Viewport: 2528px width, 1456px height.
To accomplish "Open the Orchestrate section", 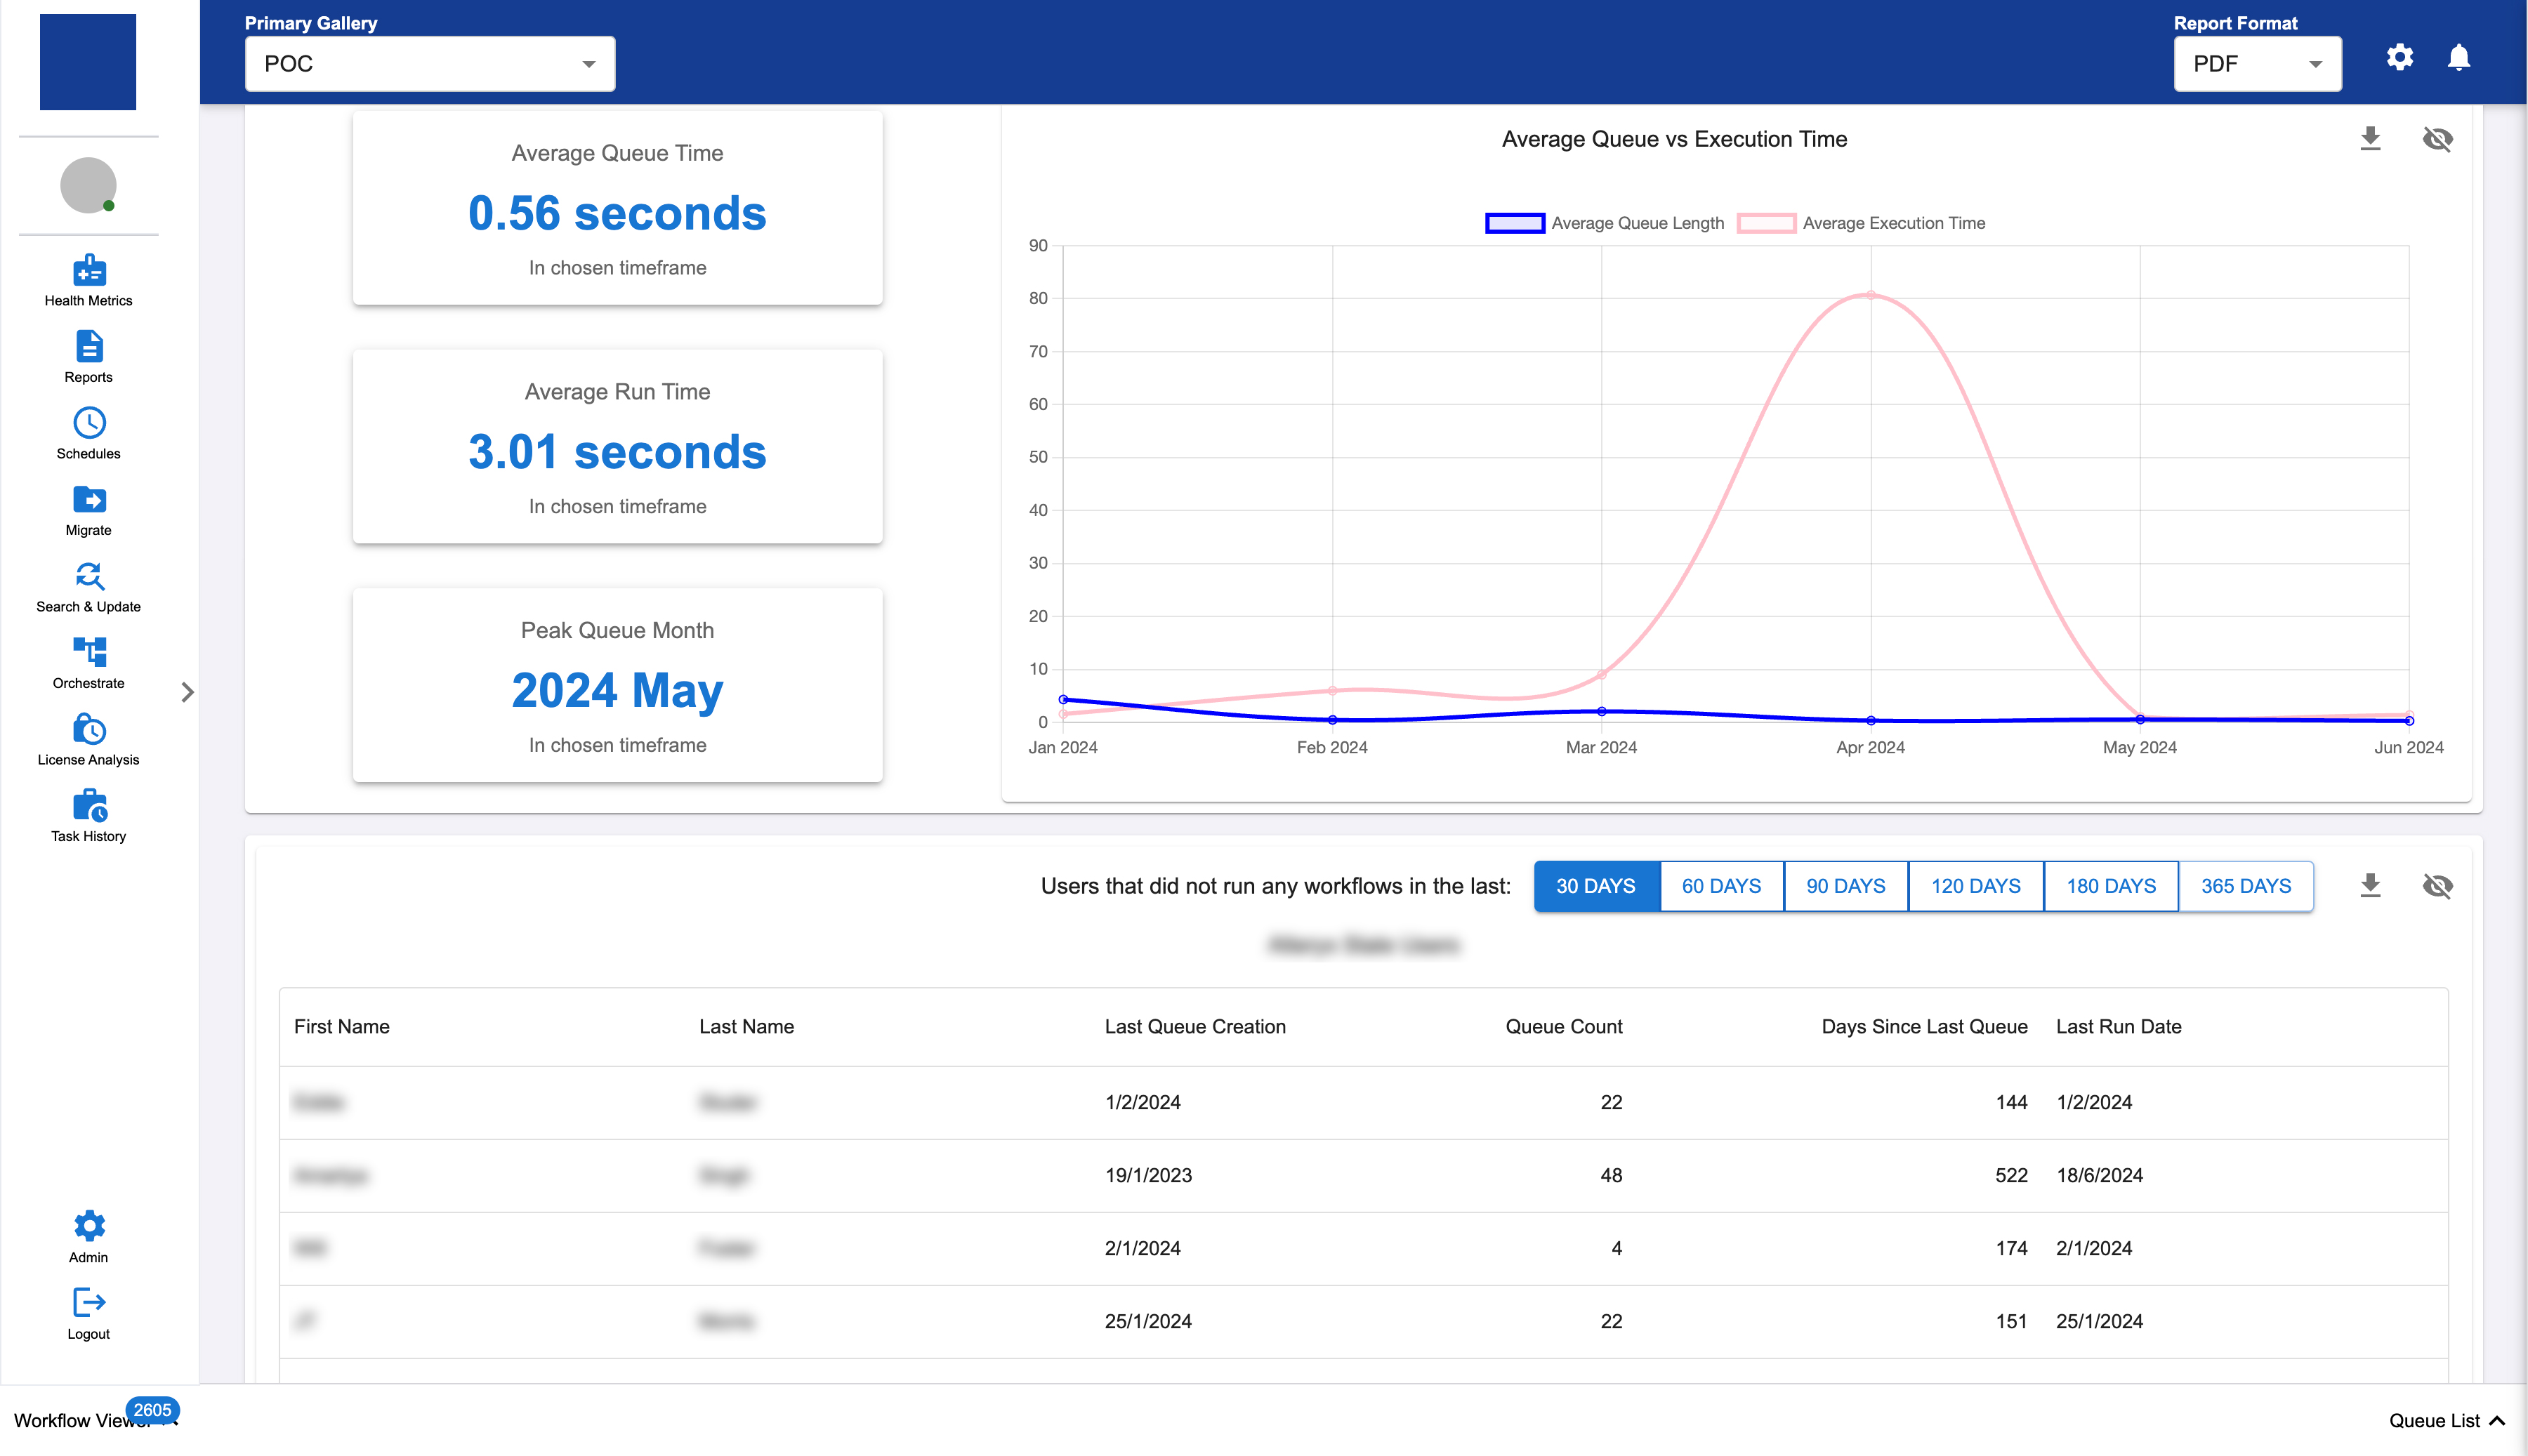I will [x=88, y=653].
